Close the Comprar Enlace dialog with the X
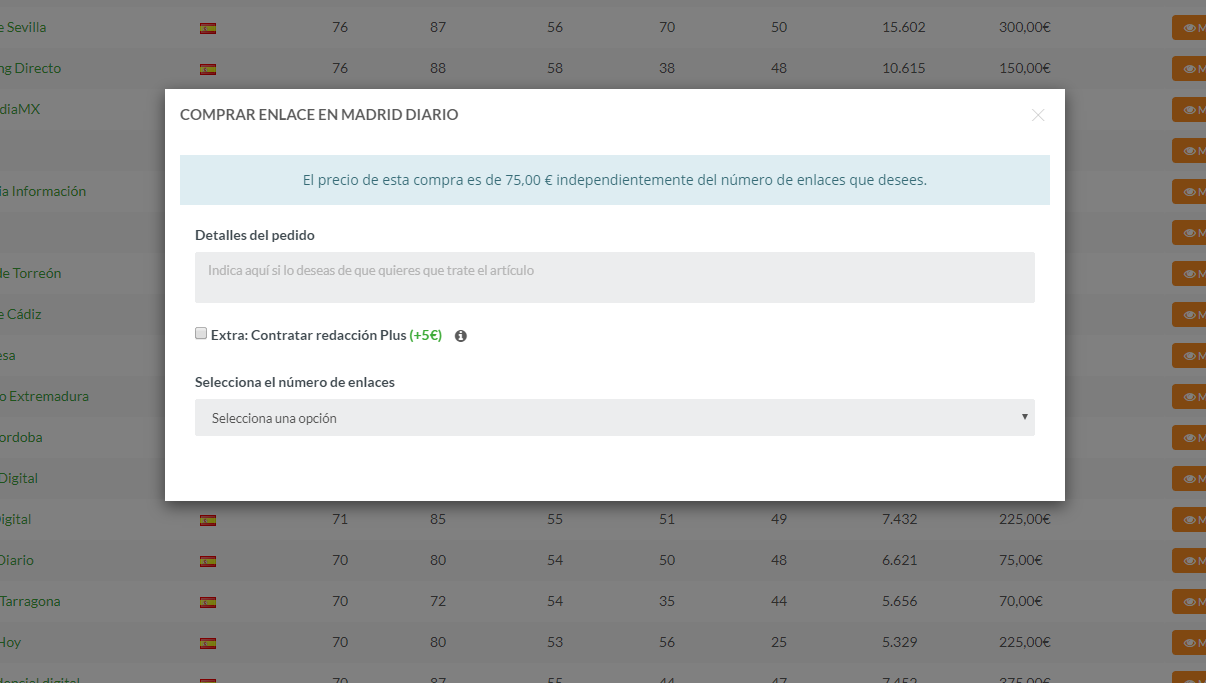 (x=1038, y=115)
